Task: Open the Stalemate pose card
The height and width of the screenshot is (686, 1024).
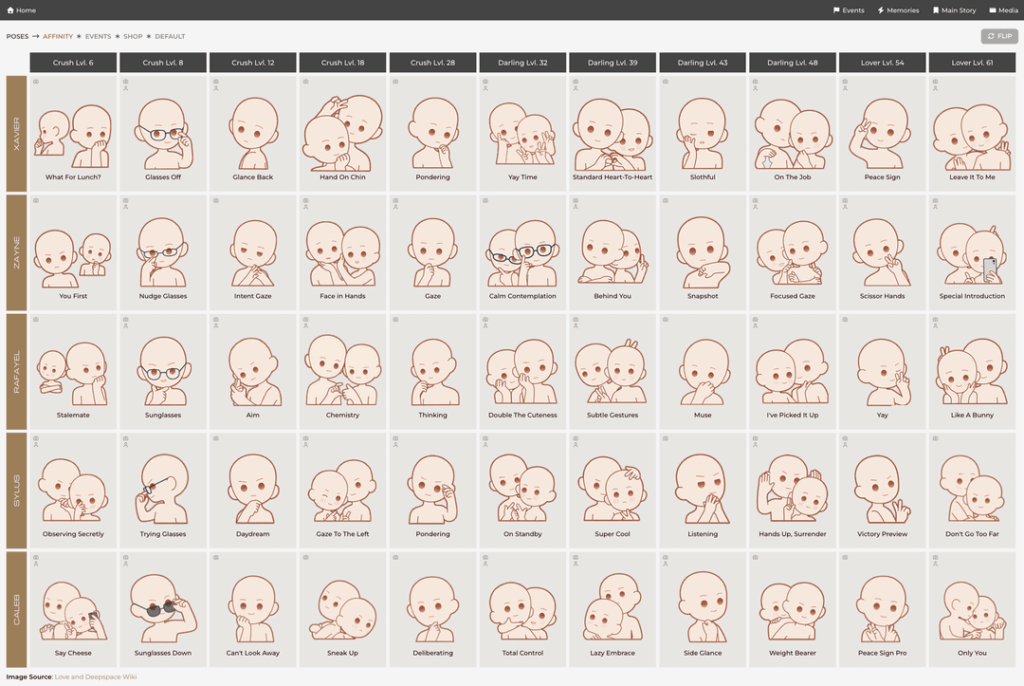Action: point(73,371)
